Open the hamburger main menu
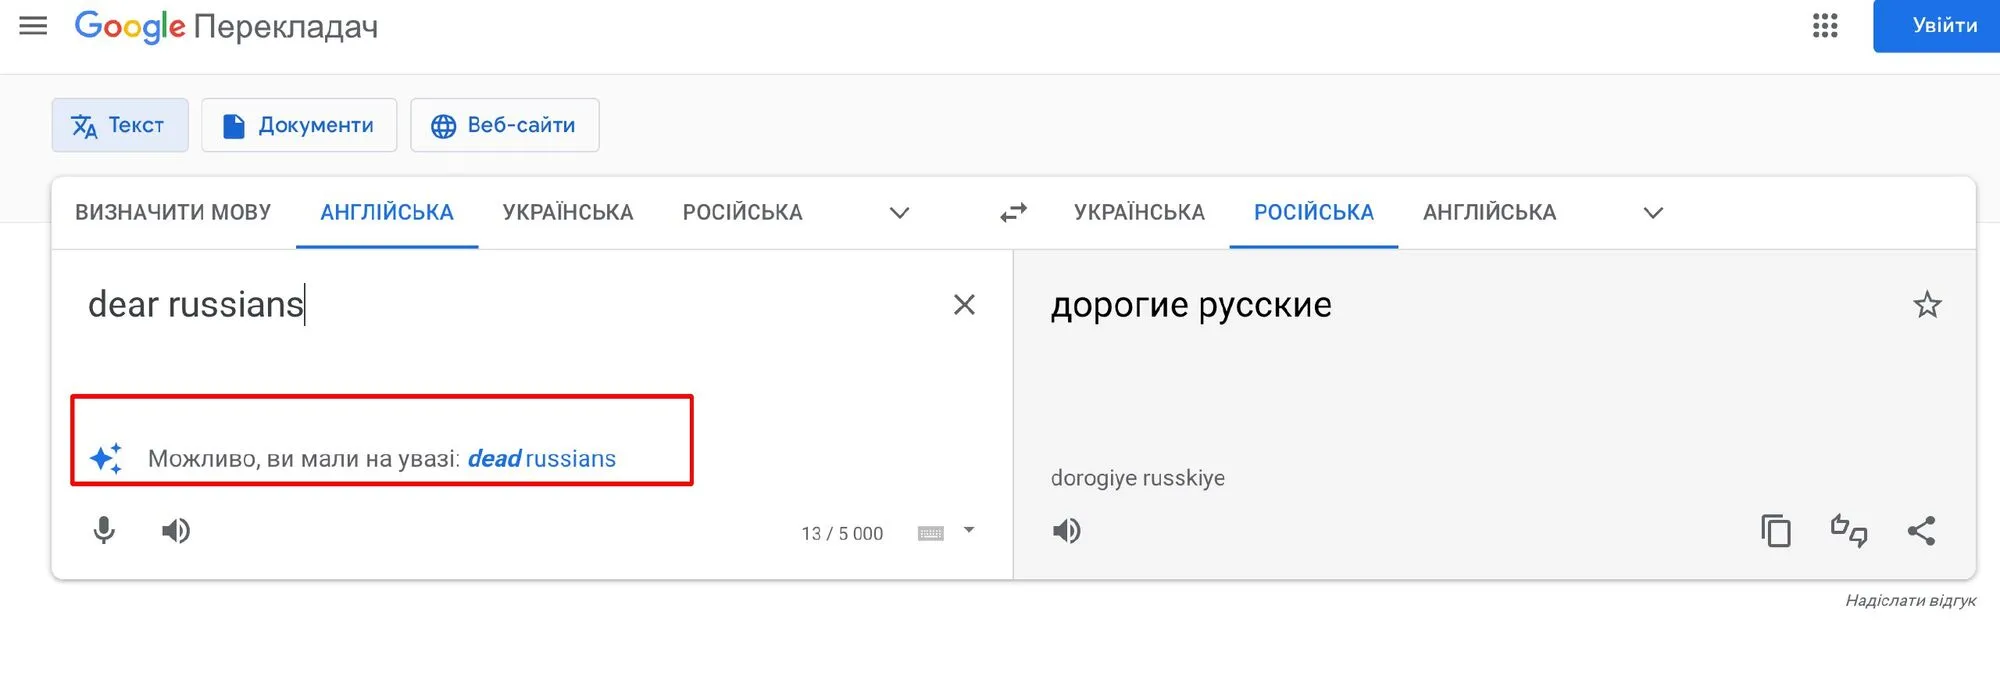2000x677 pixels. coord(33,26)
